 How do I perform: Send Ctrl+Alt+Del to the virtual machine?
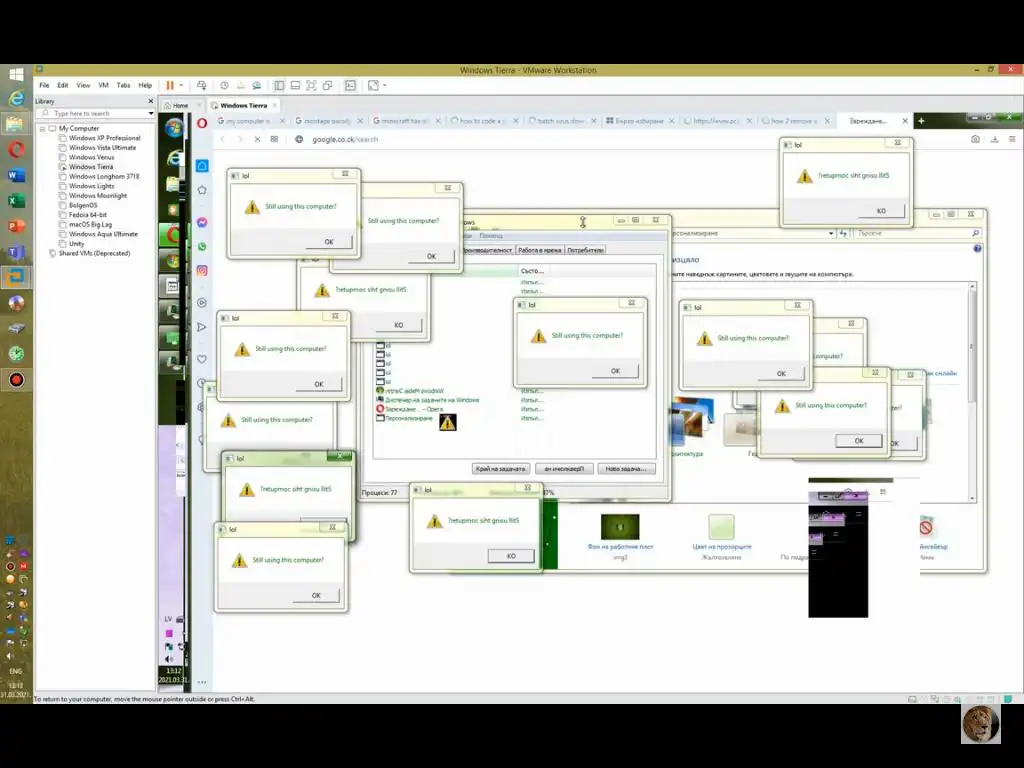(x=202, y=85)
